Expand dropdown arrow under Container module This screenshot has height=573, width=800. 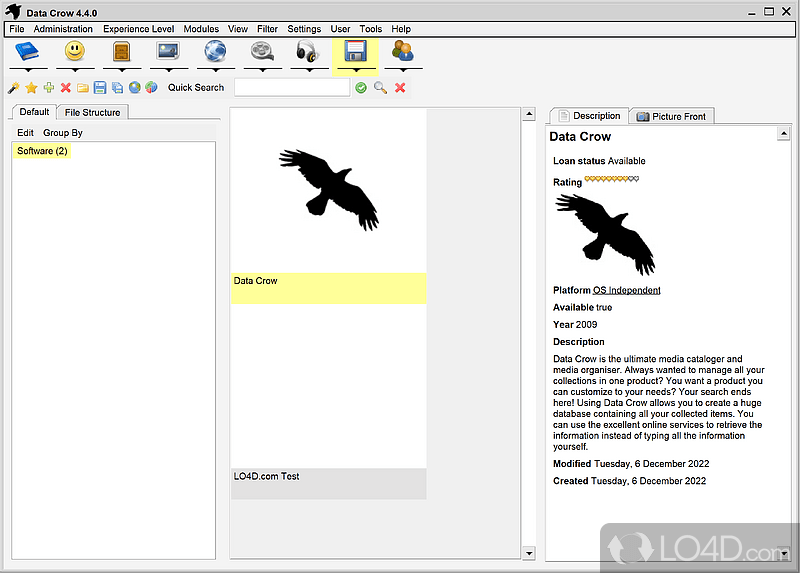coord(122,69)
